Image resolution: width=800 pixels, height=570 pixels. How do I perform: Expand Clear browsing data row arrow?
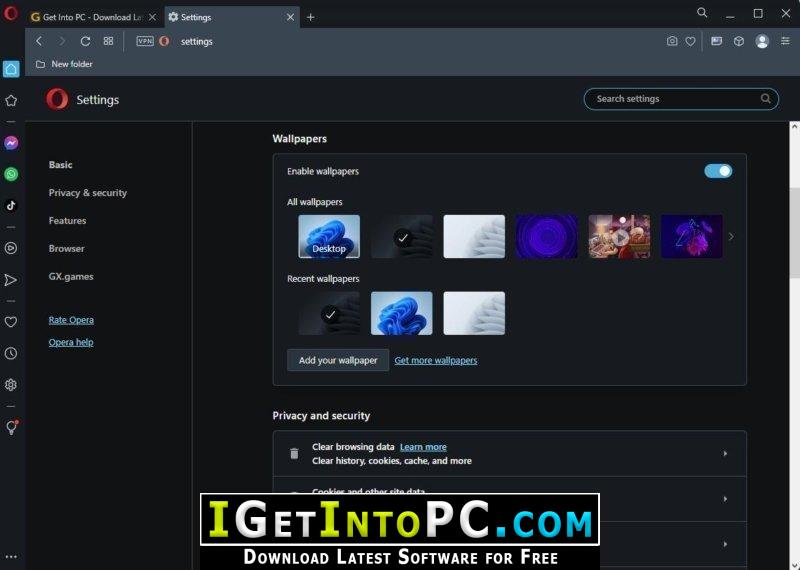click(x=725, y=454)
